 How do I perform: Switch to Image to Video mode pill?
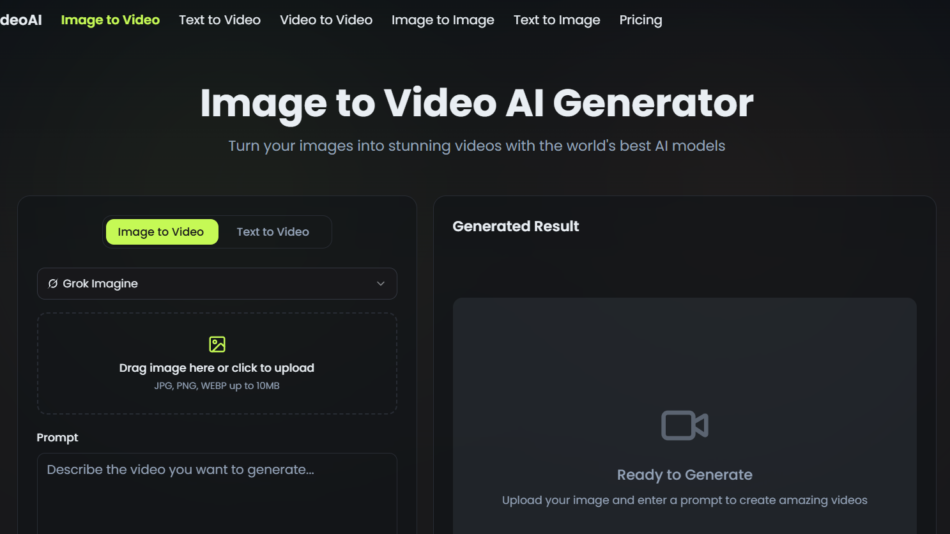click(x=161, y=232)
